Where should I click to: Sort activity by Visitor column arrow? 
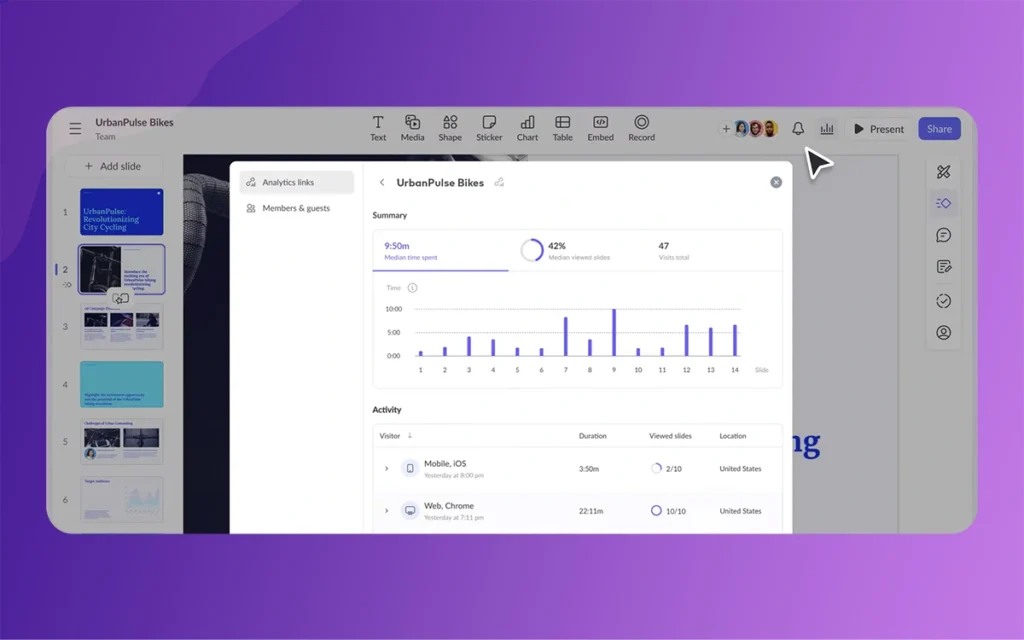(410, 436)
